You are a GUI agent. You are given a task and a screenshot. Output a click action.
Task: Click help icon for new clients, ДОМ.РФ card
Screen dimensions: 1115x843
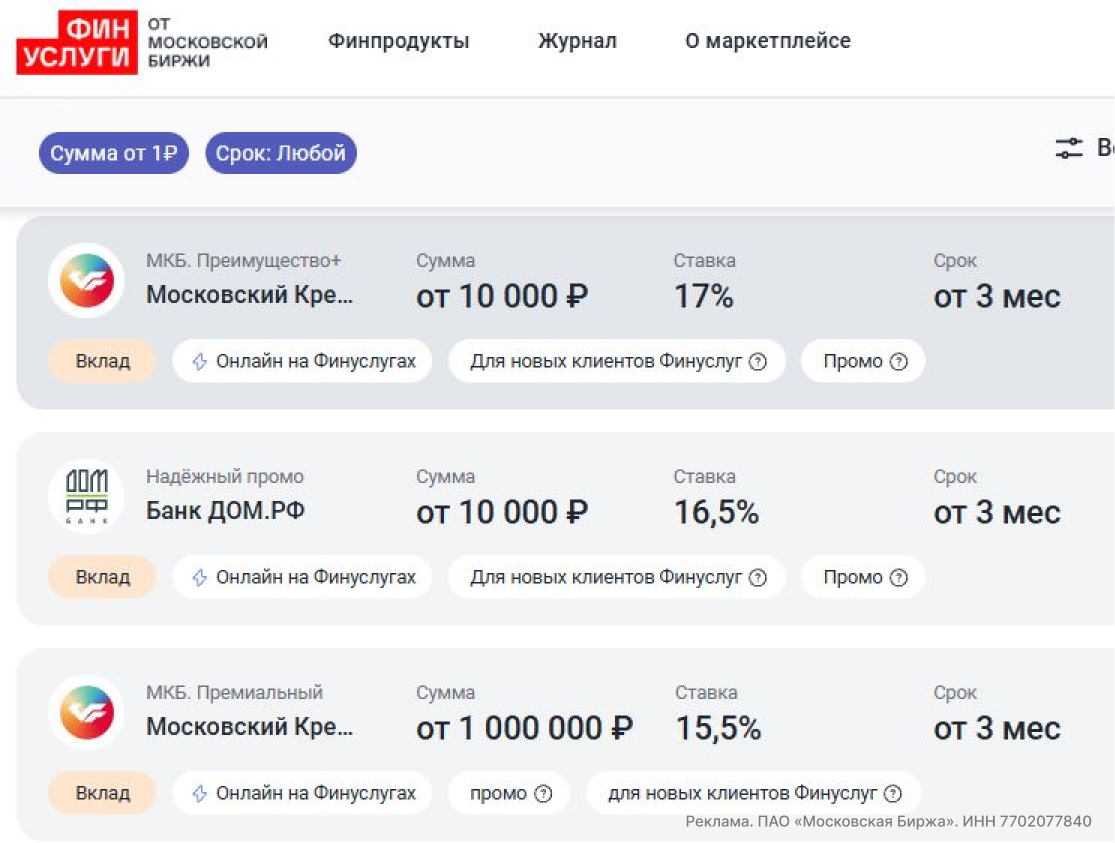click(758, 578)
